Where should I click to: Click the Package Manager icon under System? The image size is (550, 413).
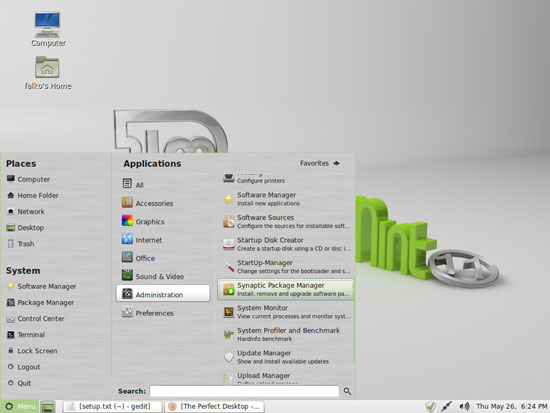(11, 302)
